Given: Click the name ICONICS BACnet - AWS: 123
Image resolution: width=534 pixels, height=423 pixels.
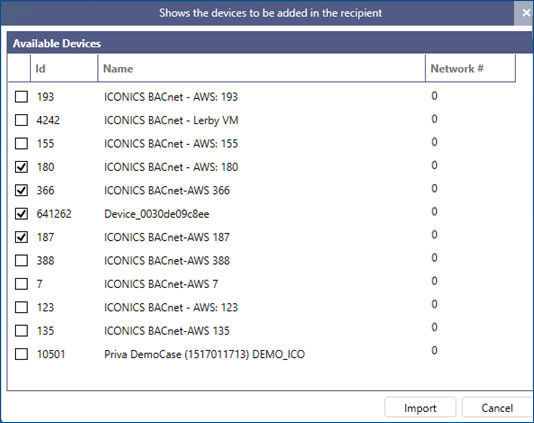Looking at the screenshot, I should (171, 308).
